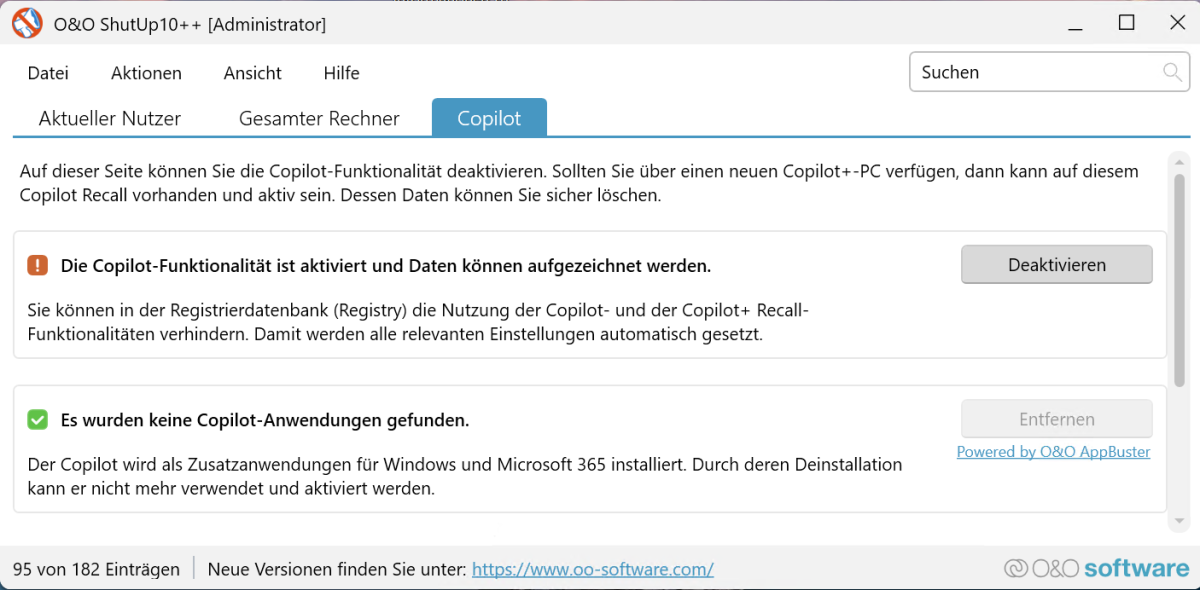1200x590 pixels.
Task: Open the Powered by O&O AppBuster link
Action: 1053,452
